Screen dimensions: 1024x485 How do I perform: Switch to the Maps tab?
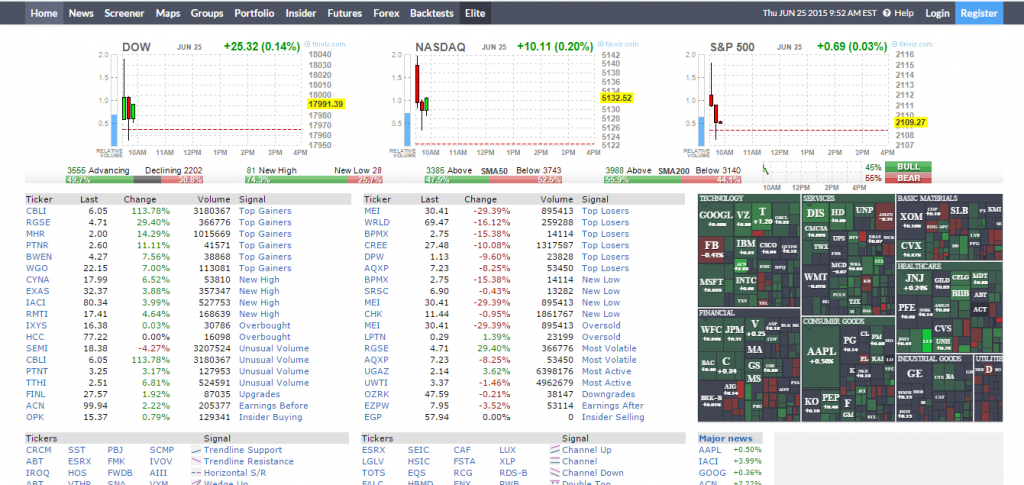168,13
